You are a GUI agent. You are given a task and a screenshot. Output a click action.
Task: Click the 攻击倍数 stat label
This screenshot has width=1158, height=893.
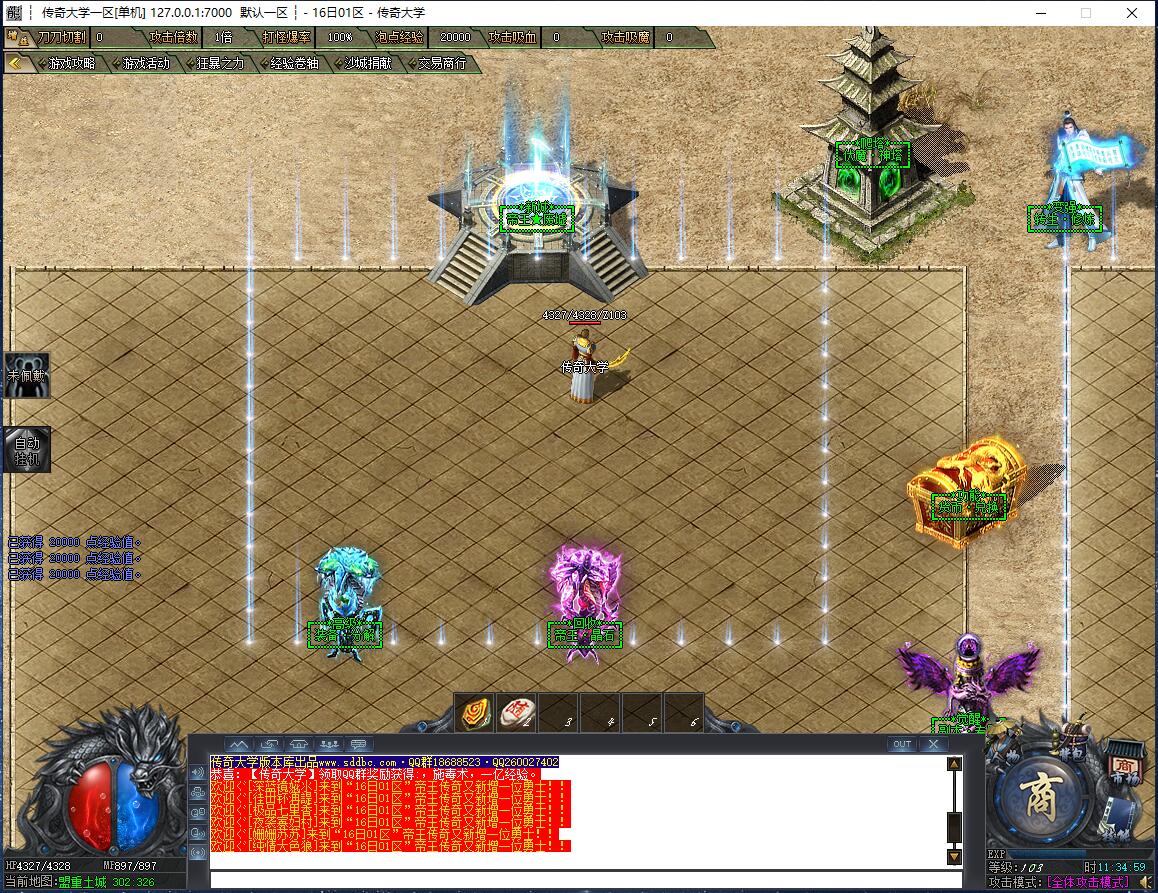174,37
